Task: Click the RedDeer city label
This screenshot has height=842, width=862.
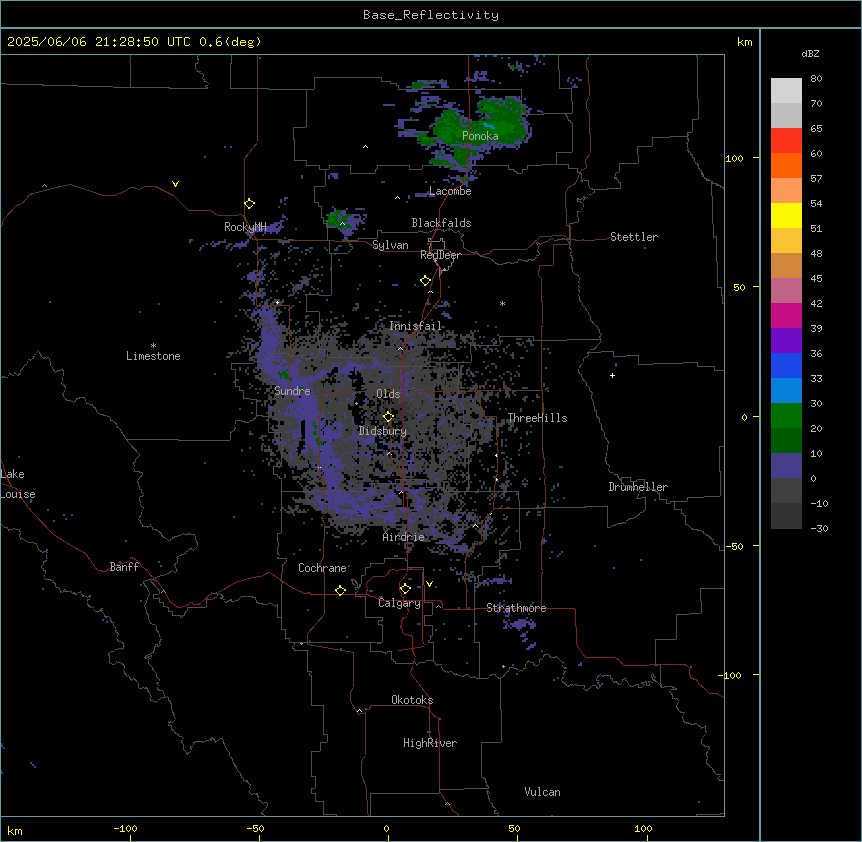Action: 440,255
